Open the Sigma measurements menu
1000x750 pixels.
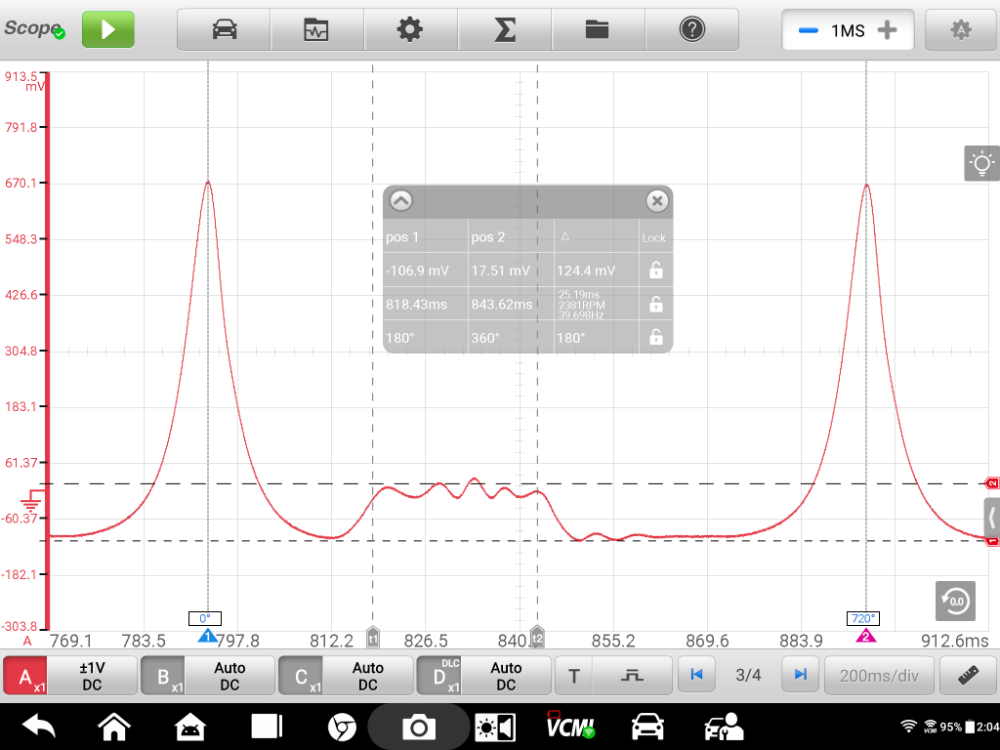point(505,30)
